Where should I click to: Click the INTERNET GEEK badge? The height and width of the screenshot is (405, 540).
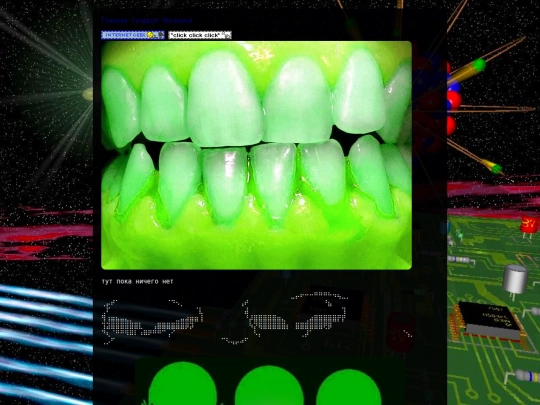[x=133, y=35]
